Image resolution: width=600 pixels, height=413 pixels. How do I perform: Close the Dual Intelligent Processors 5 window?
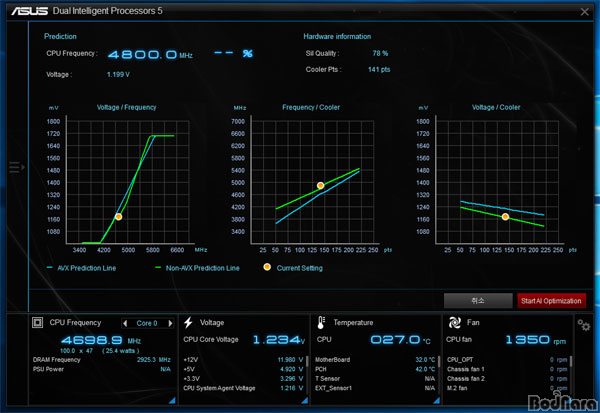584,12
